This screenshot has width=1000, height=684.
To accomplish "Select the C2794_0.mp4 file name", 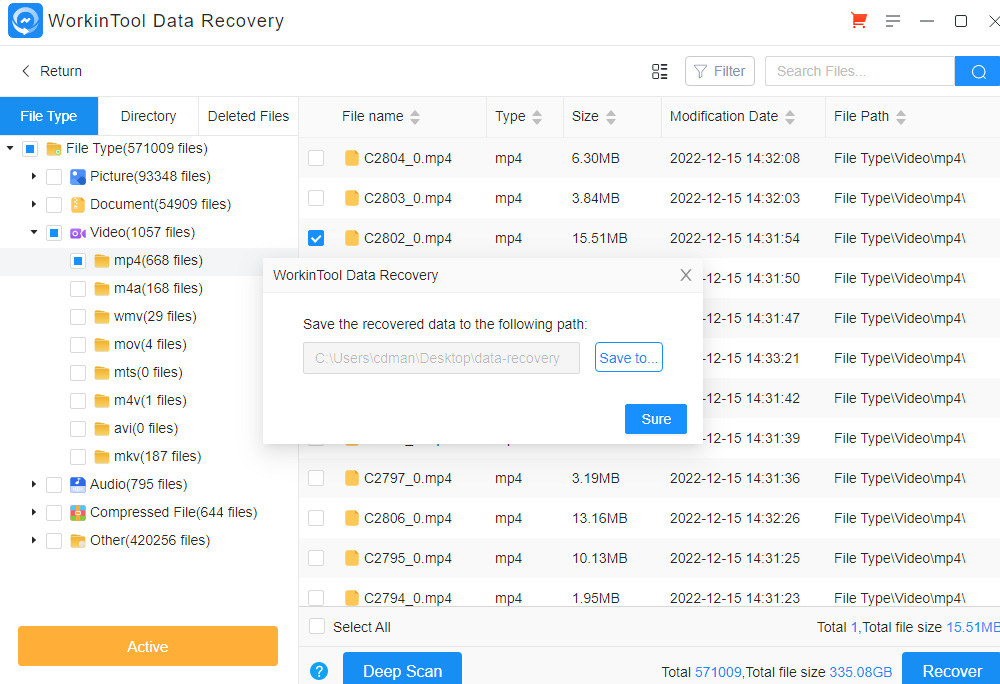I will [408, 598].
